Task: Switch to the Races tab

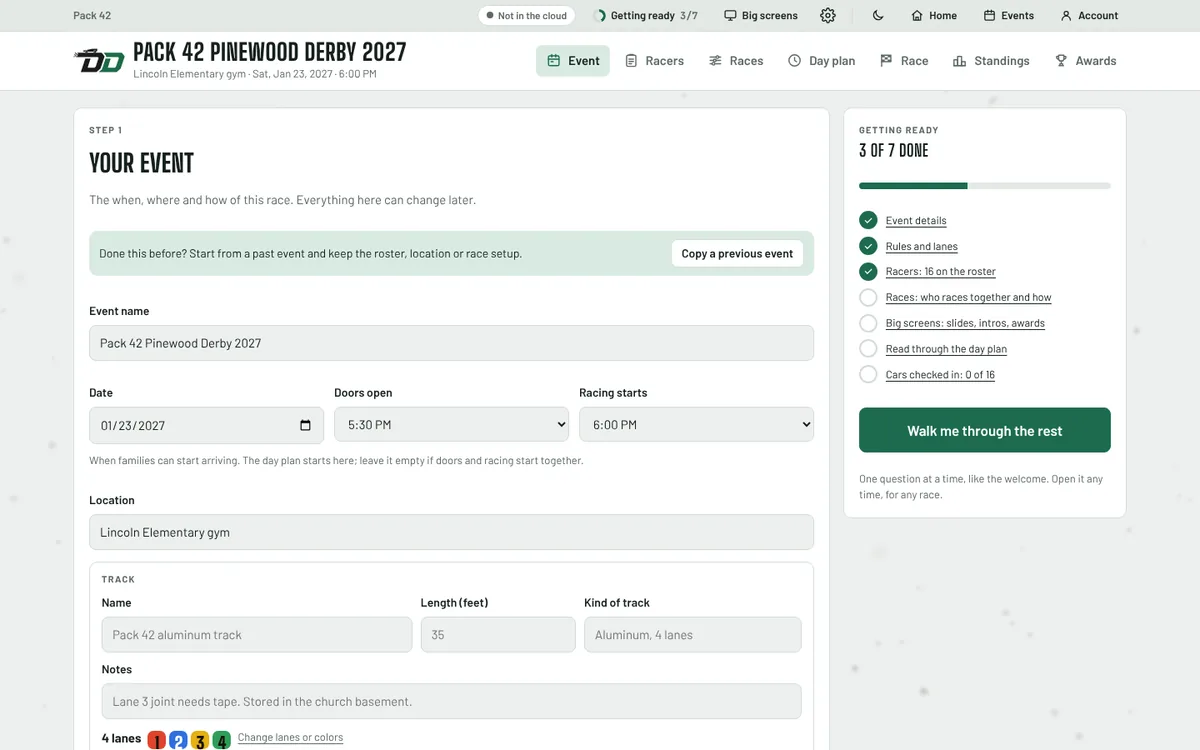Action: (x=736, y=61)
